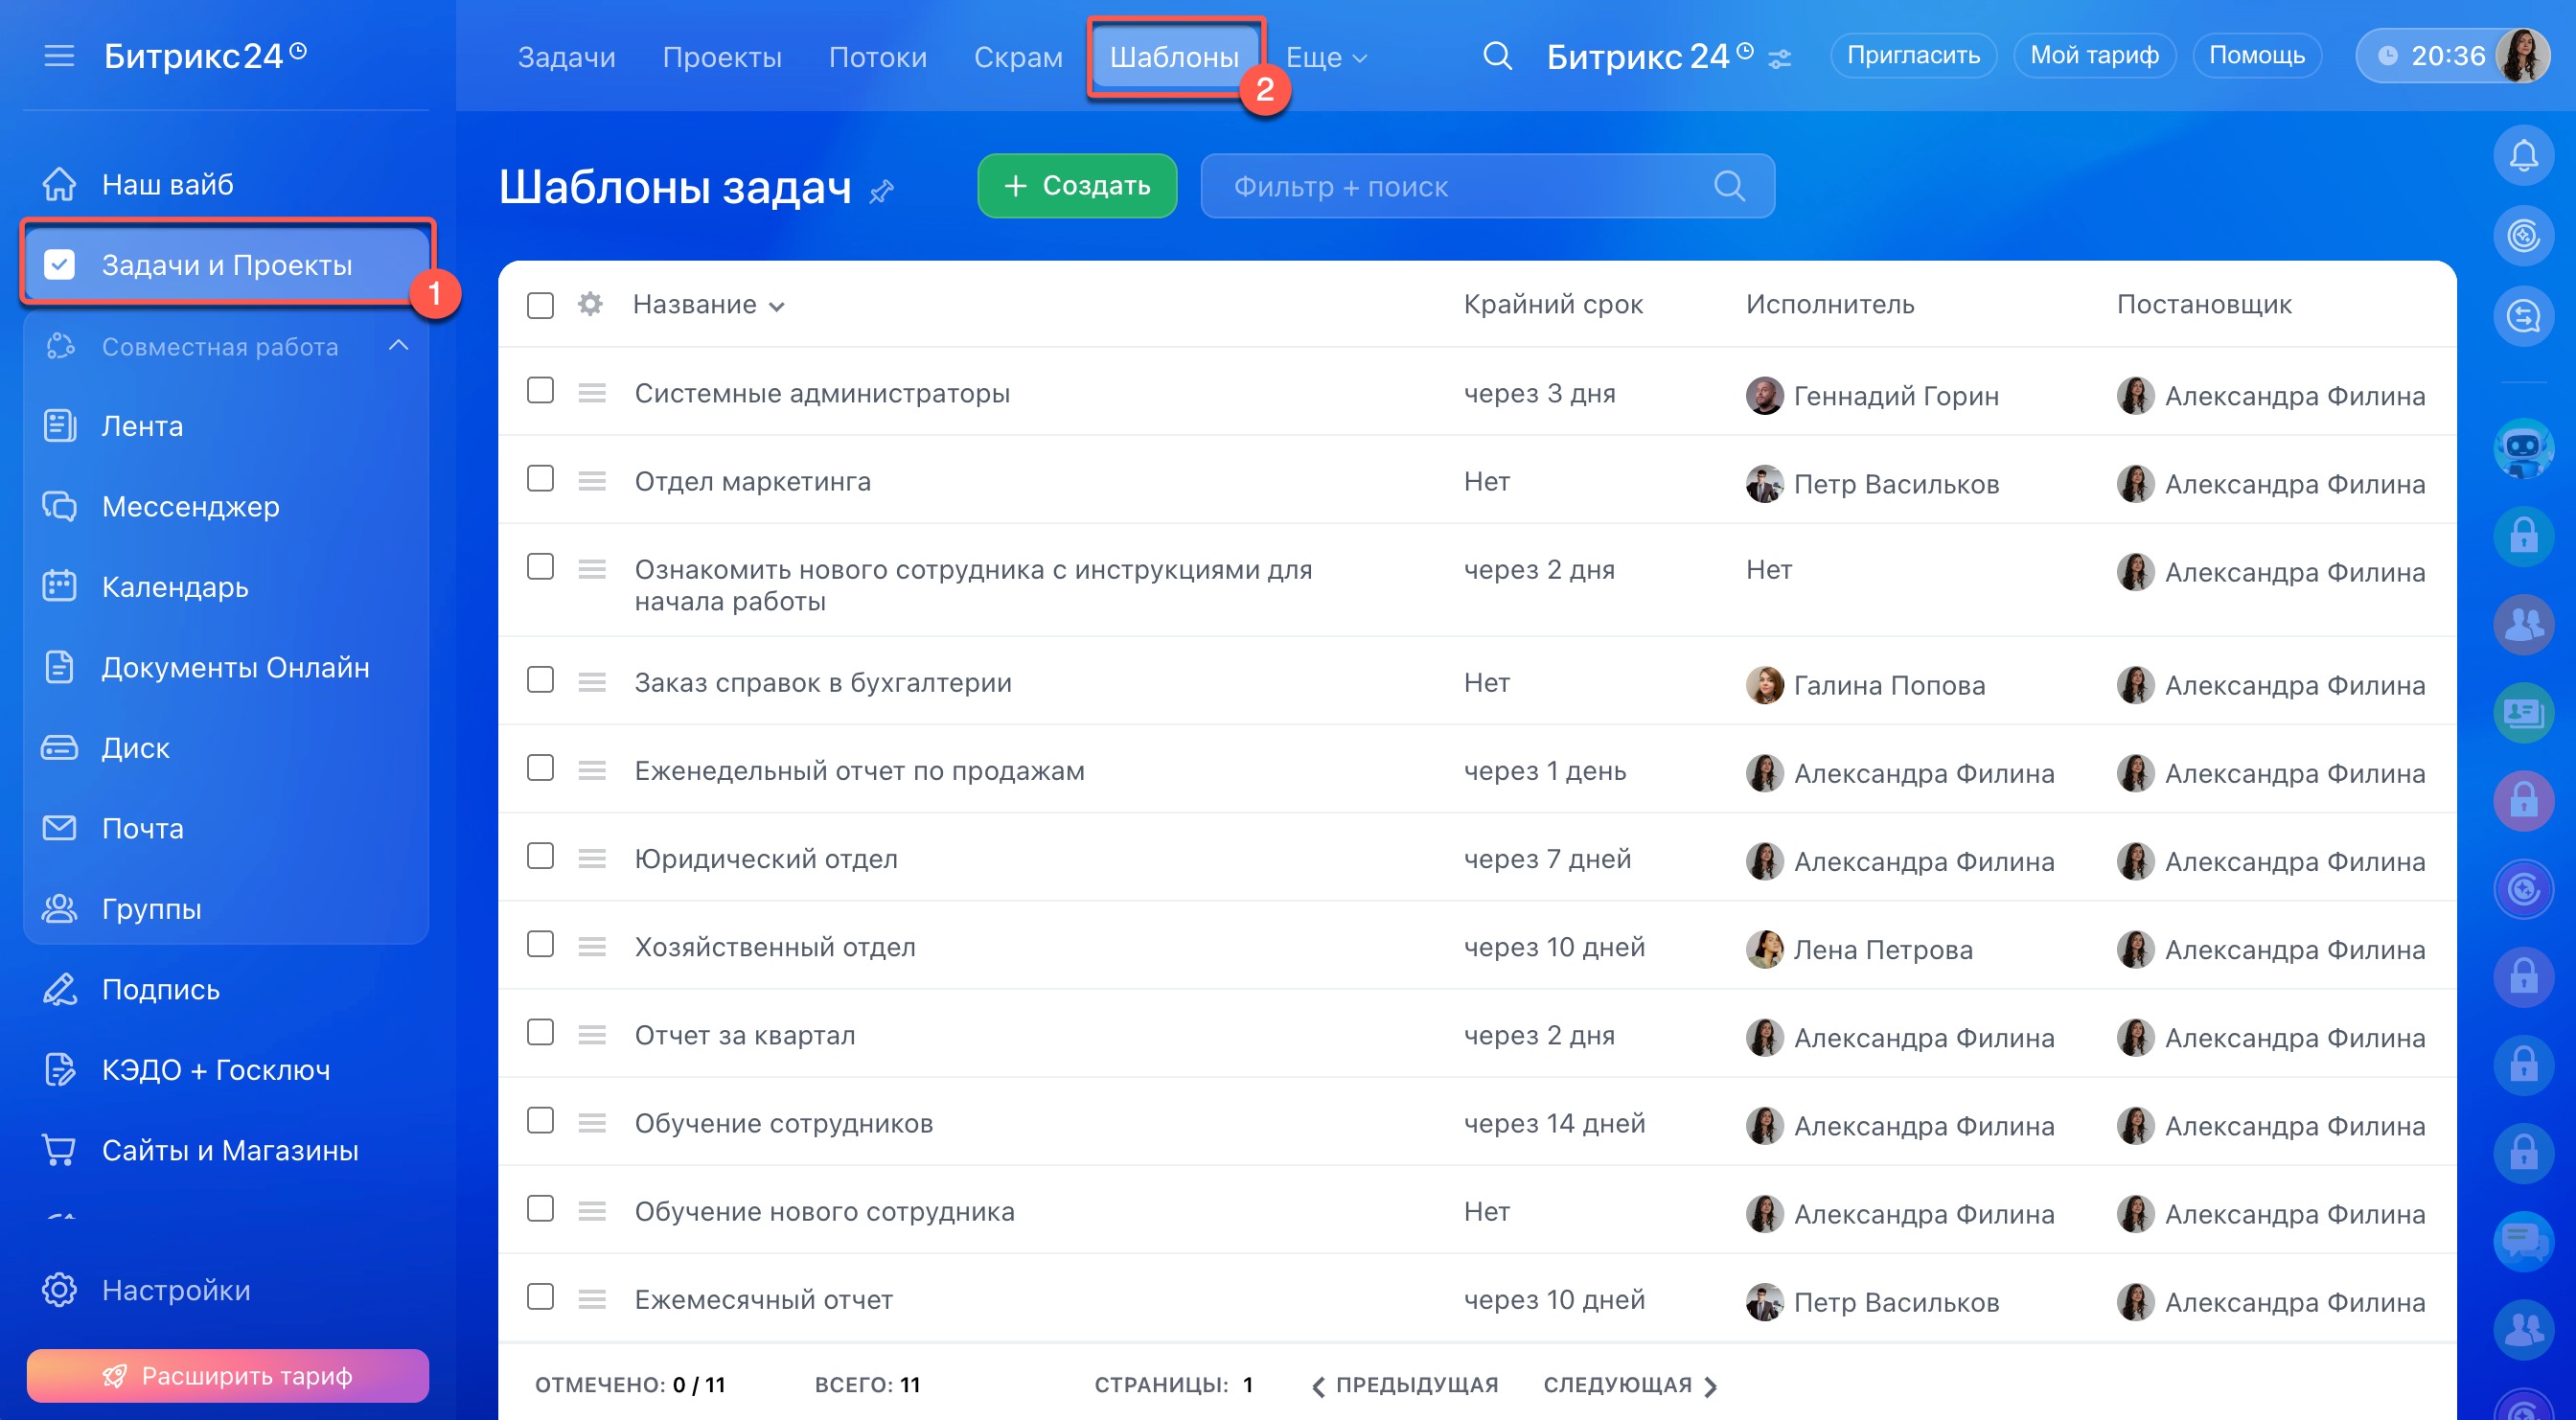Sort by the Название column dropdown
Image resolution: width=2576 pixels, height=1420 pixels.
(x=708, y=305)
